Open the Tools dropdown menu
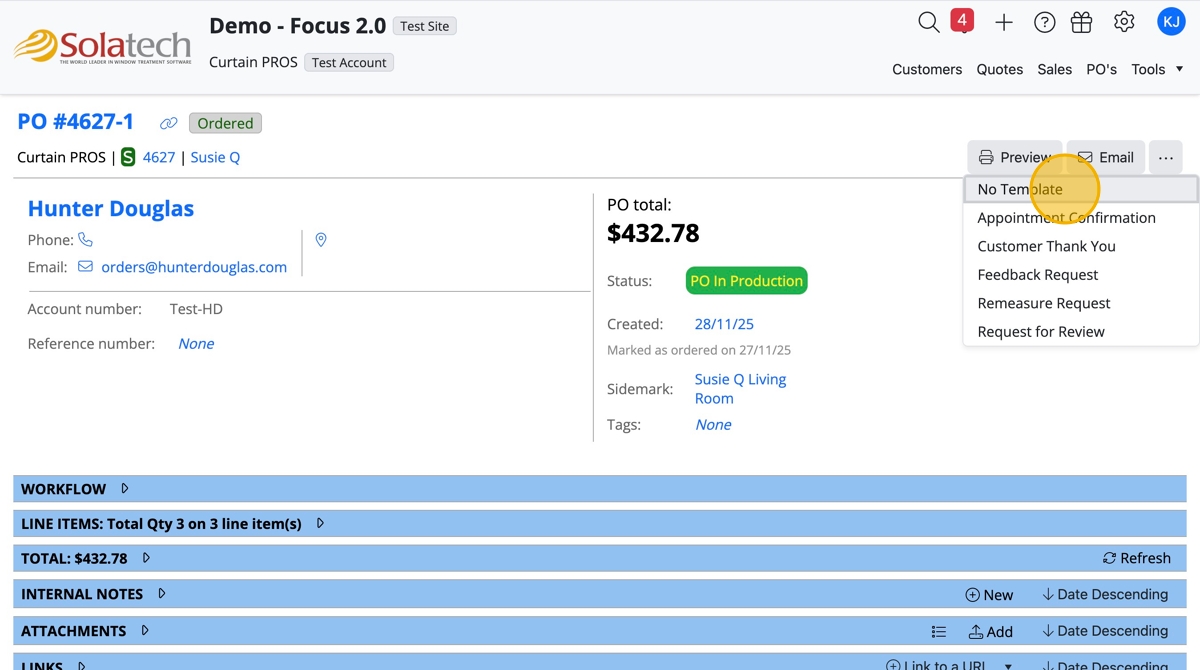 pos(1157,69)
